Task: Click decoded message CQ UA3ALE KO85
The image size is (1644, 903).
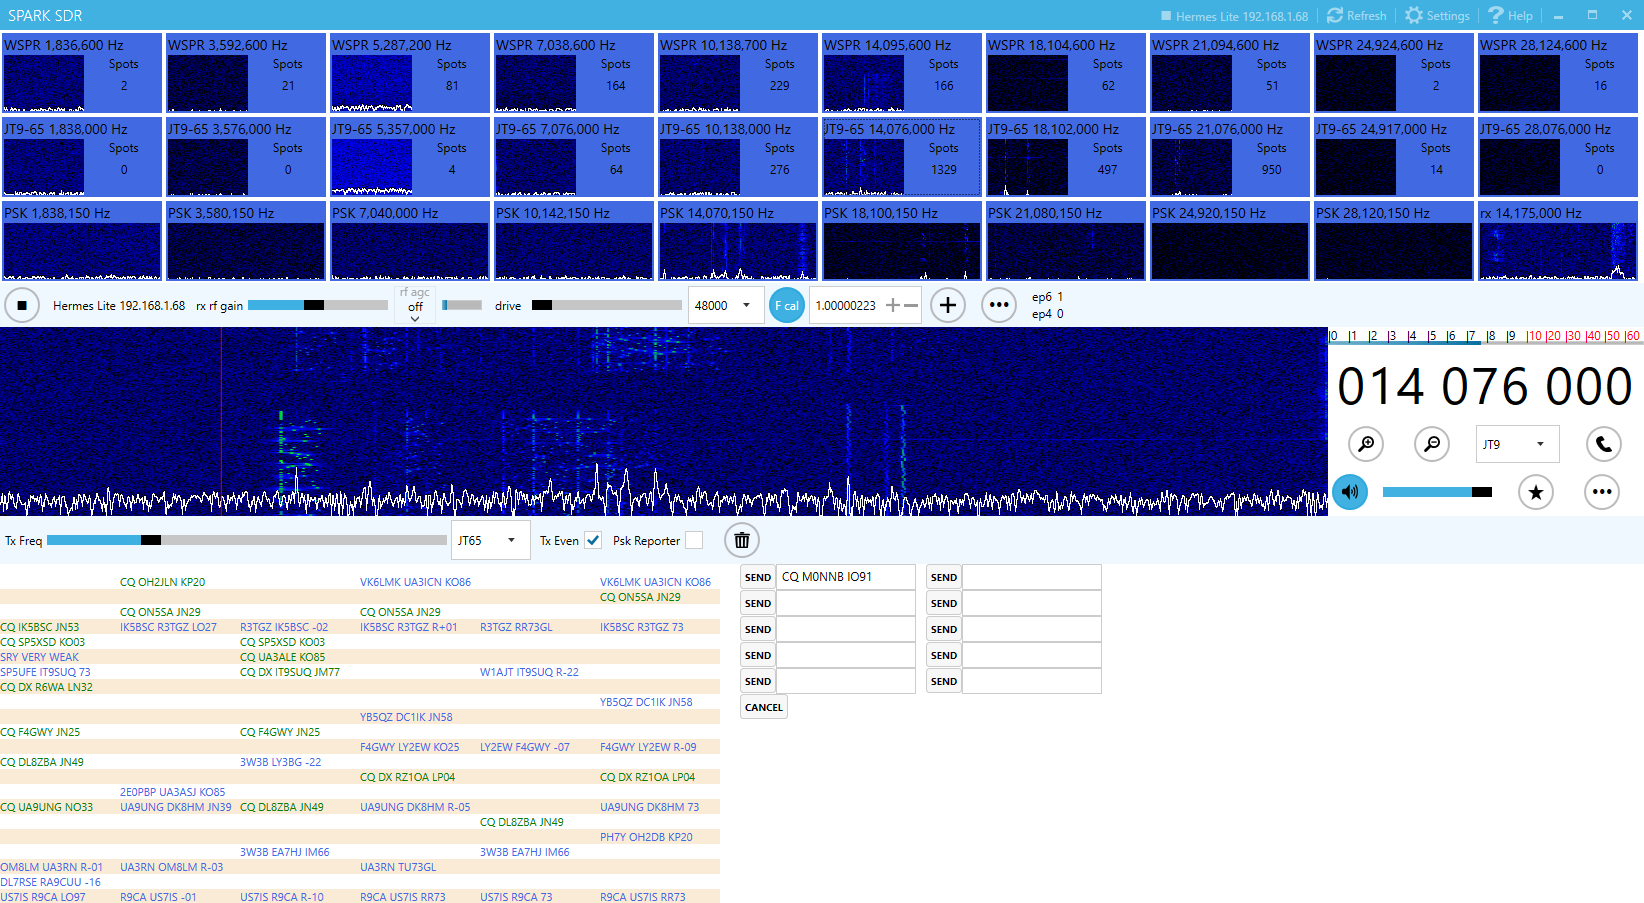Action: 282,657
